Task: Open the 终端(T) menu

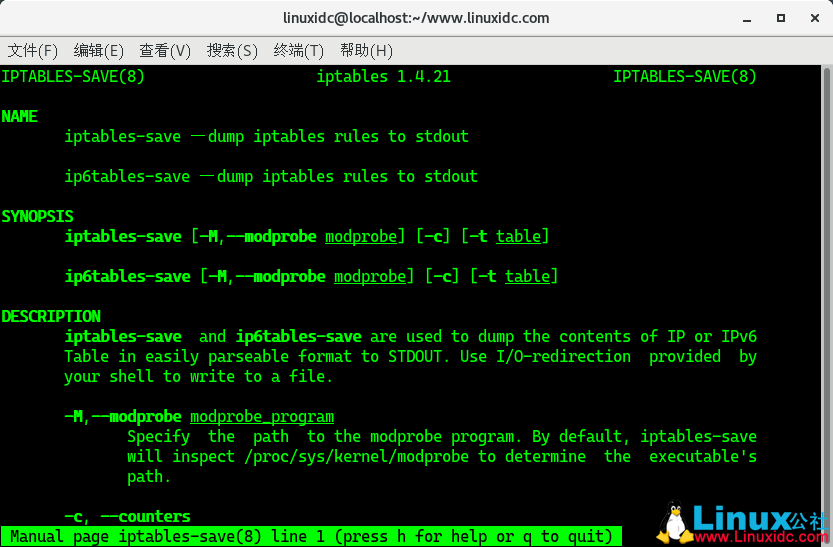Action: [299, 50]
